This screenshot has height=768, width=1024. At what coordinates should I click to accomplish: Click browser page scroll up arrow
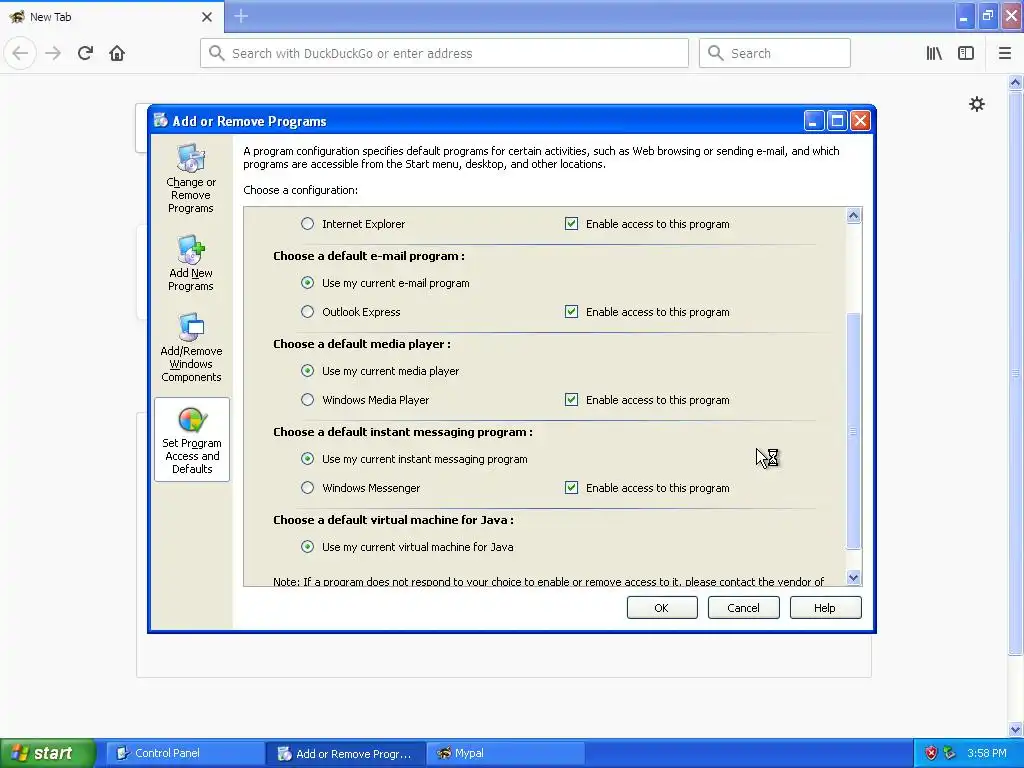pos(1015,82)
